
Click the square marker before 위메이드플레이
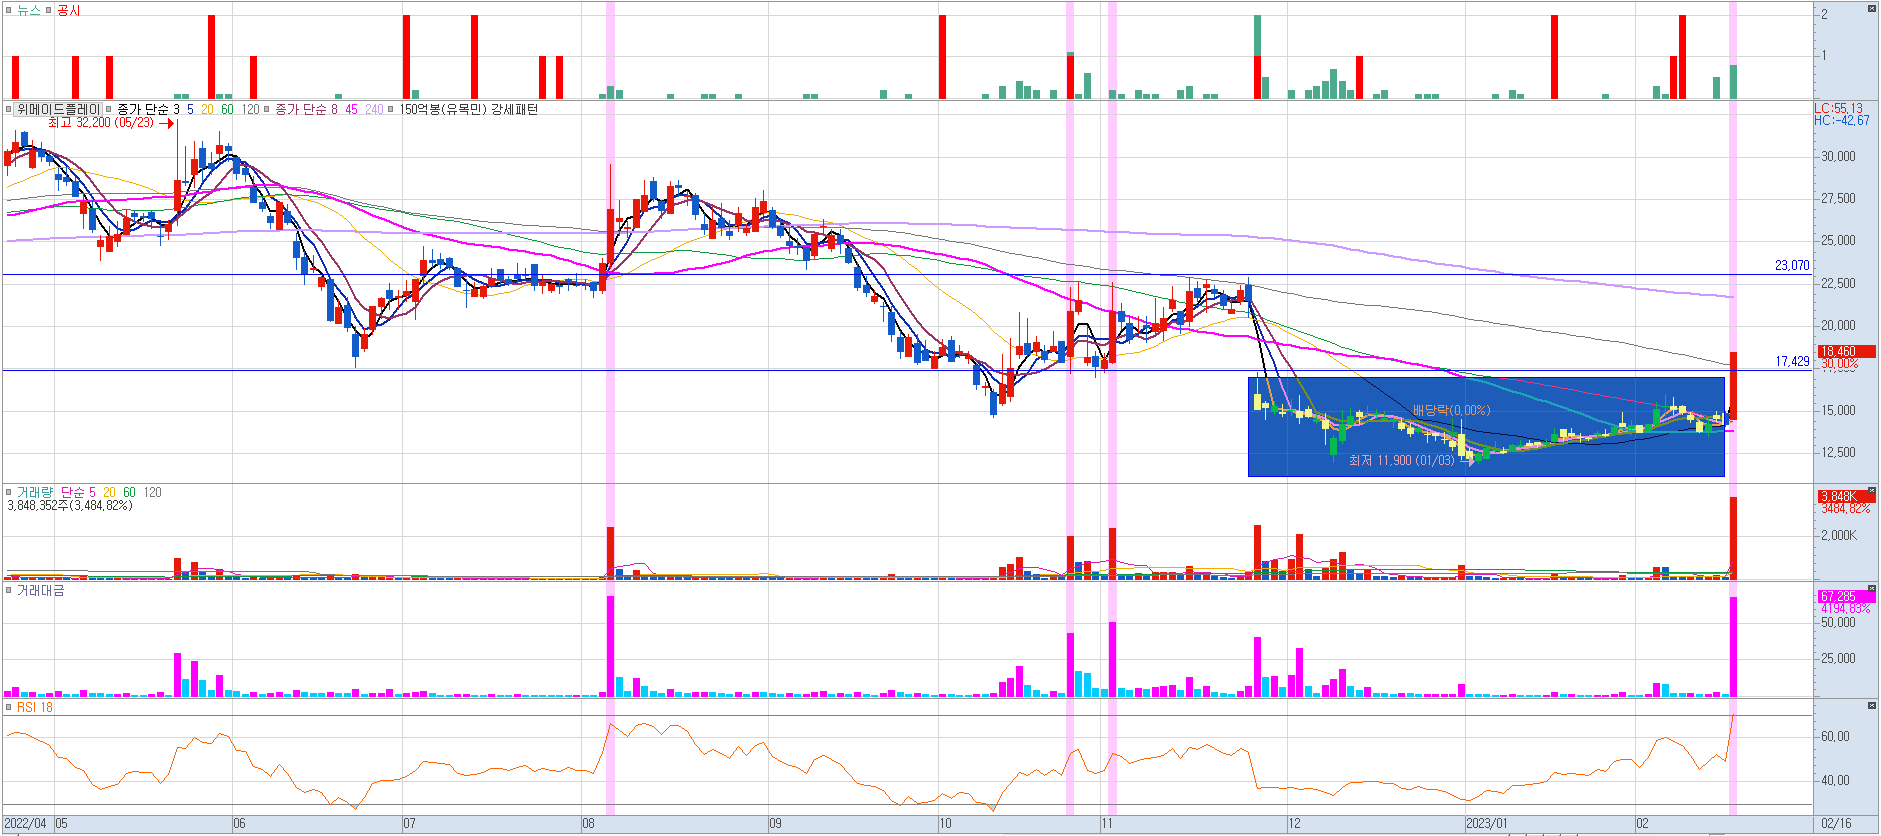[x=9, y=109]
